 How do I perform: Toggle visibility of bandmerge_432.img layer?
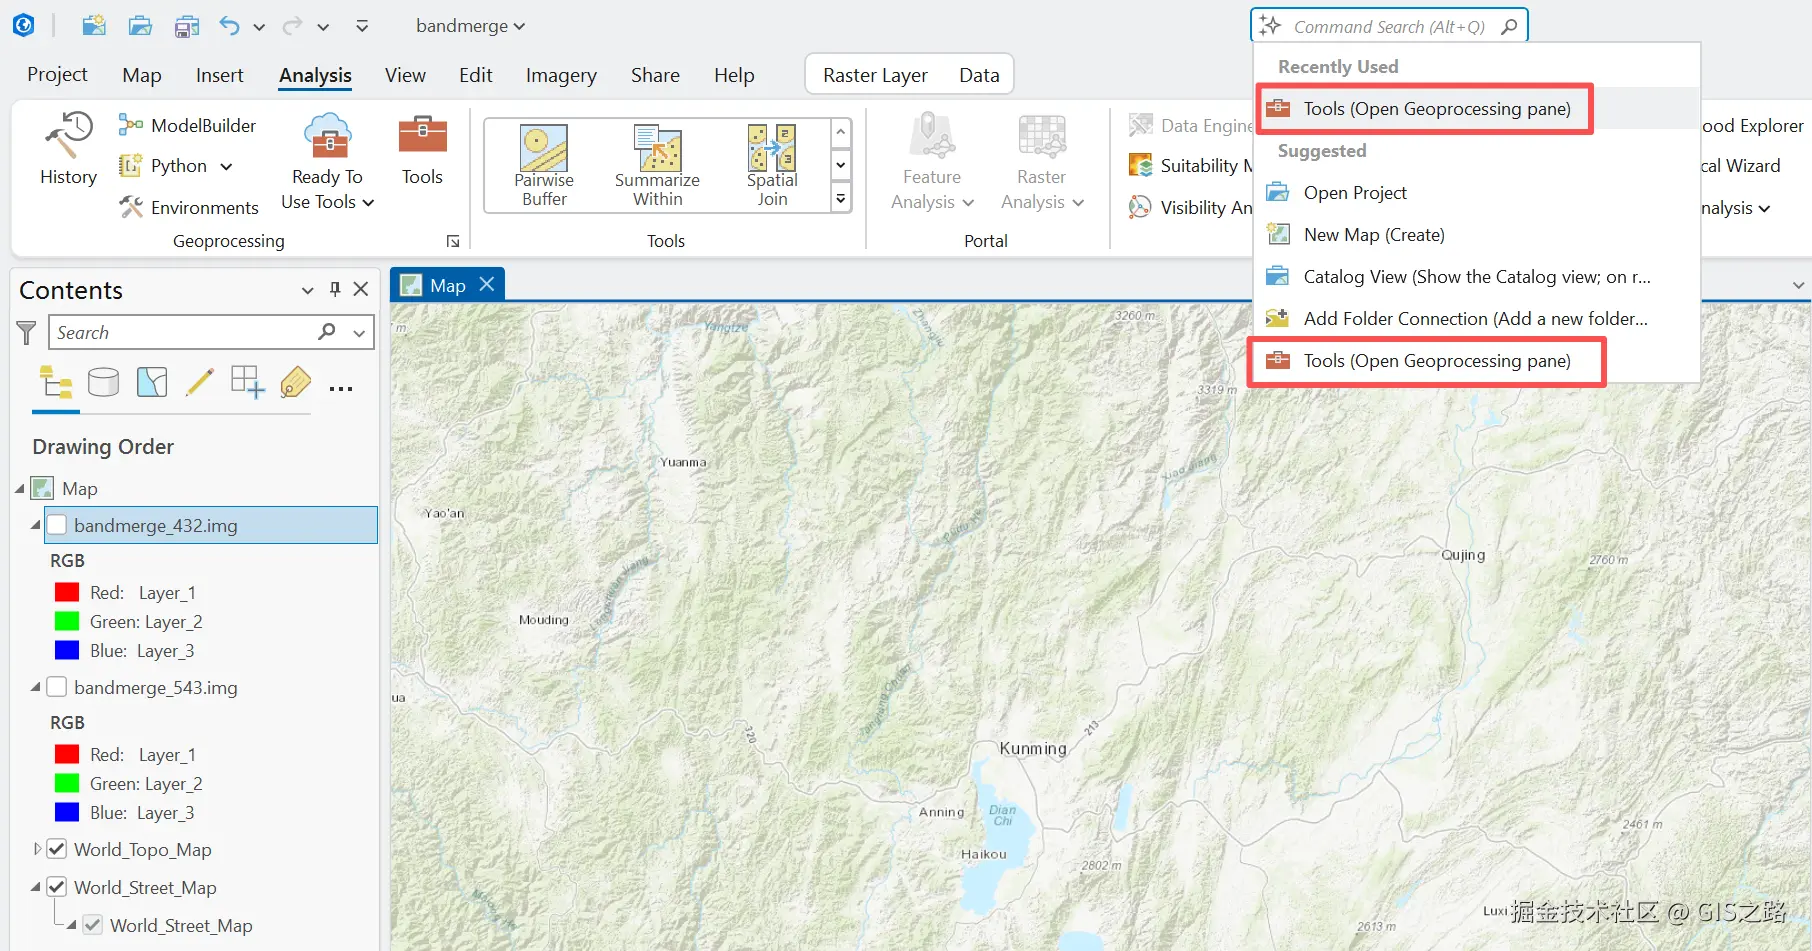pyautogui.click(x=57, y=525)
